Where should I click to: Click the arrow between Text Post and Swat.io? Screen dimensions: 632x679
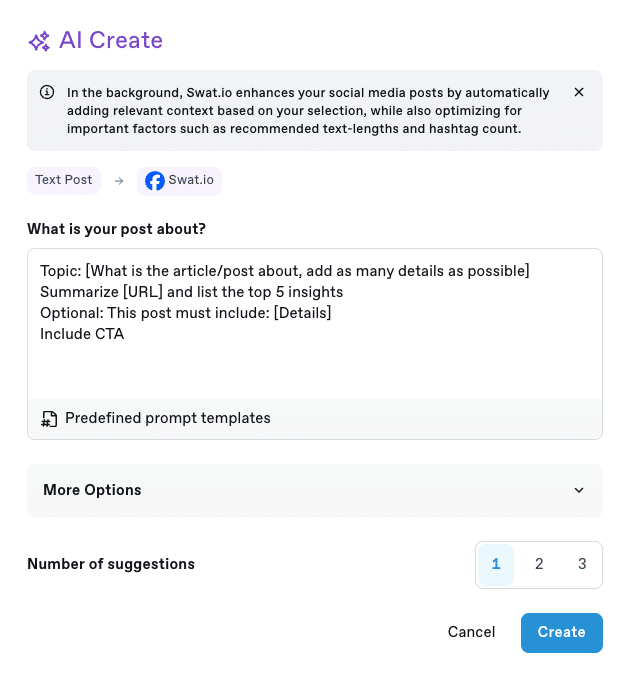coord(119,181)
